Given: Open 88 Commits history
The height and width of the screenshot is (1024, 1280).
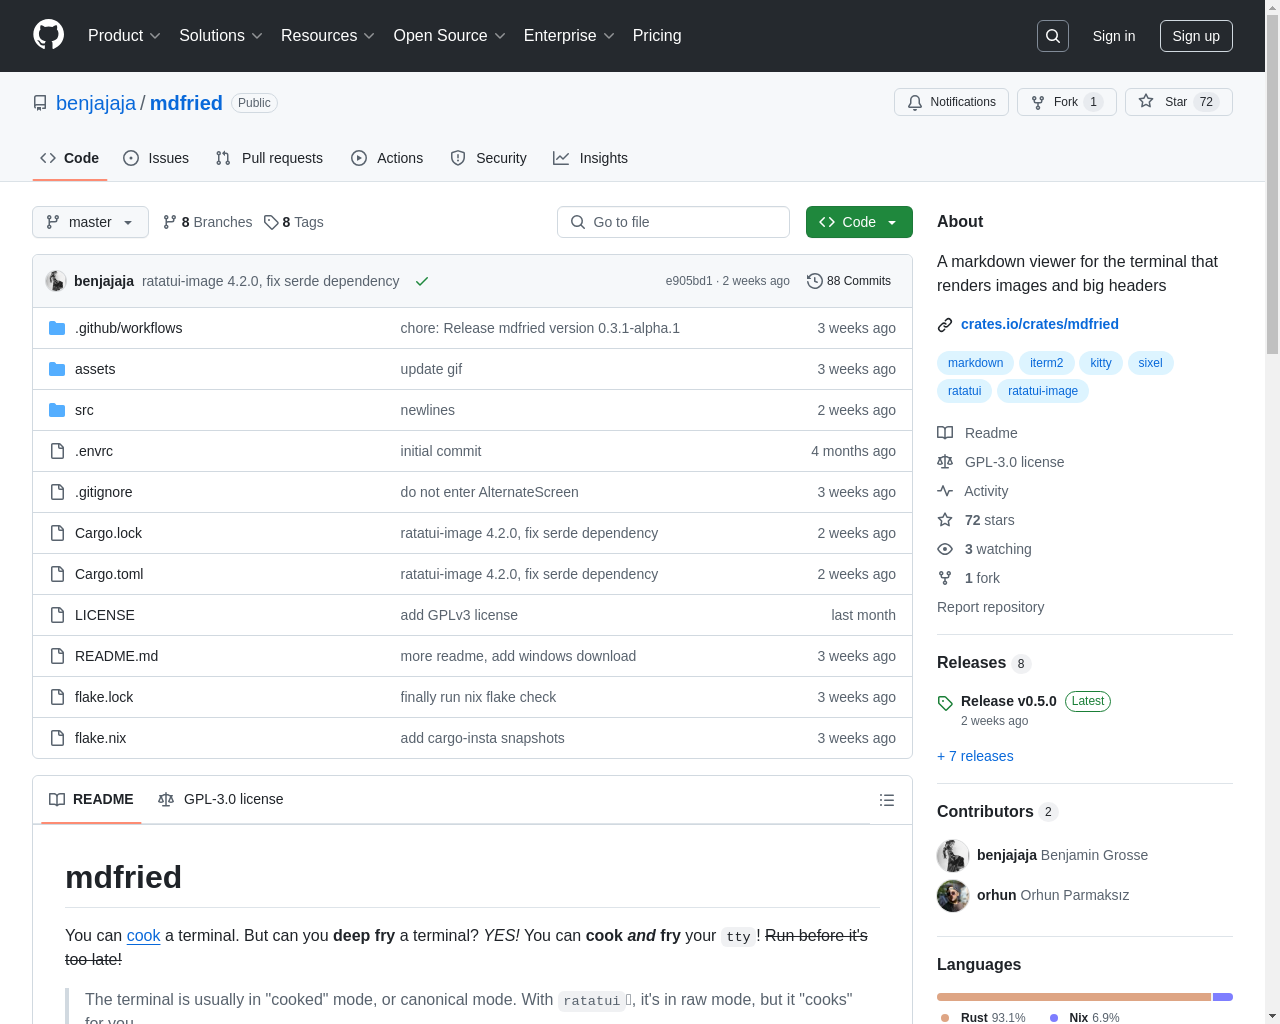Looking at the screenshot, I should click(x=848, y=281).
